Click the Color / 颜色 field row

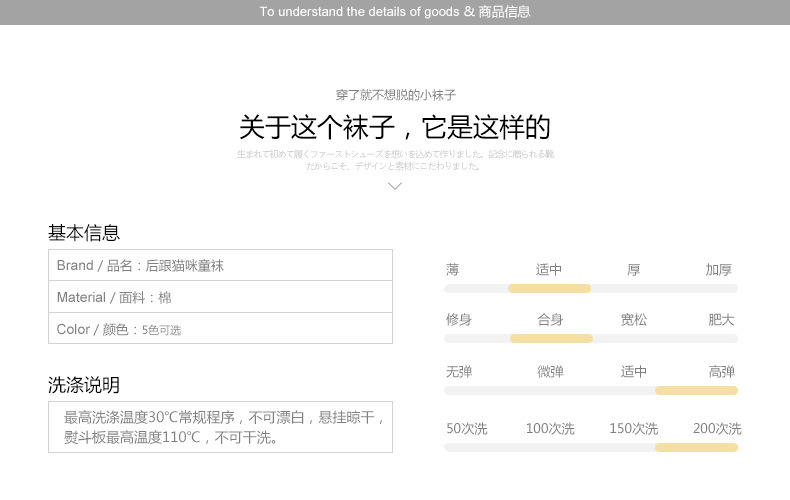220,329
